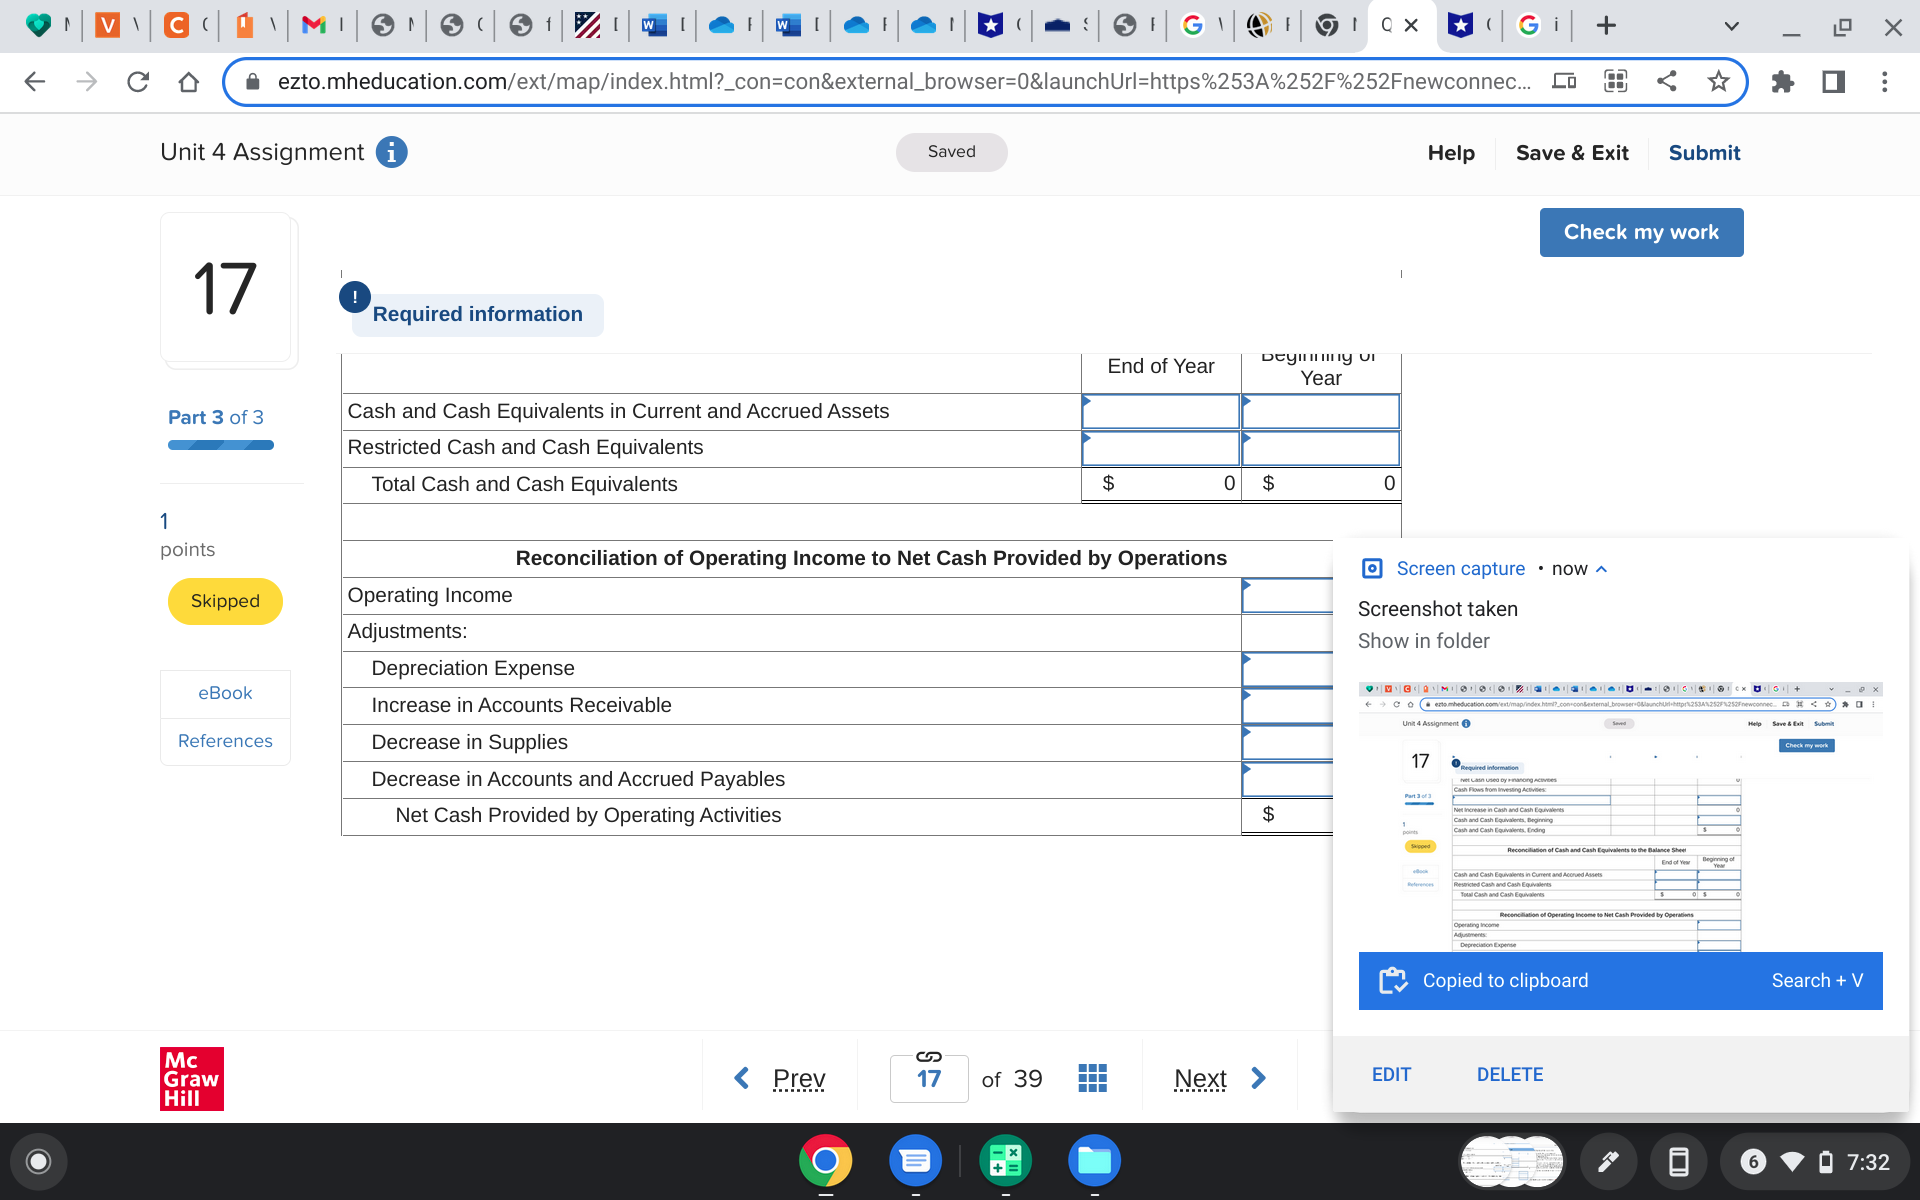Click the Part 3 progress bar
Screen dimensions: 1920x1200
(221, 445)
